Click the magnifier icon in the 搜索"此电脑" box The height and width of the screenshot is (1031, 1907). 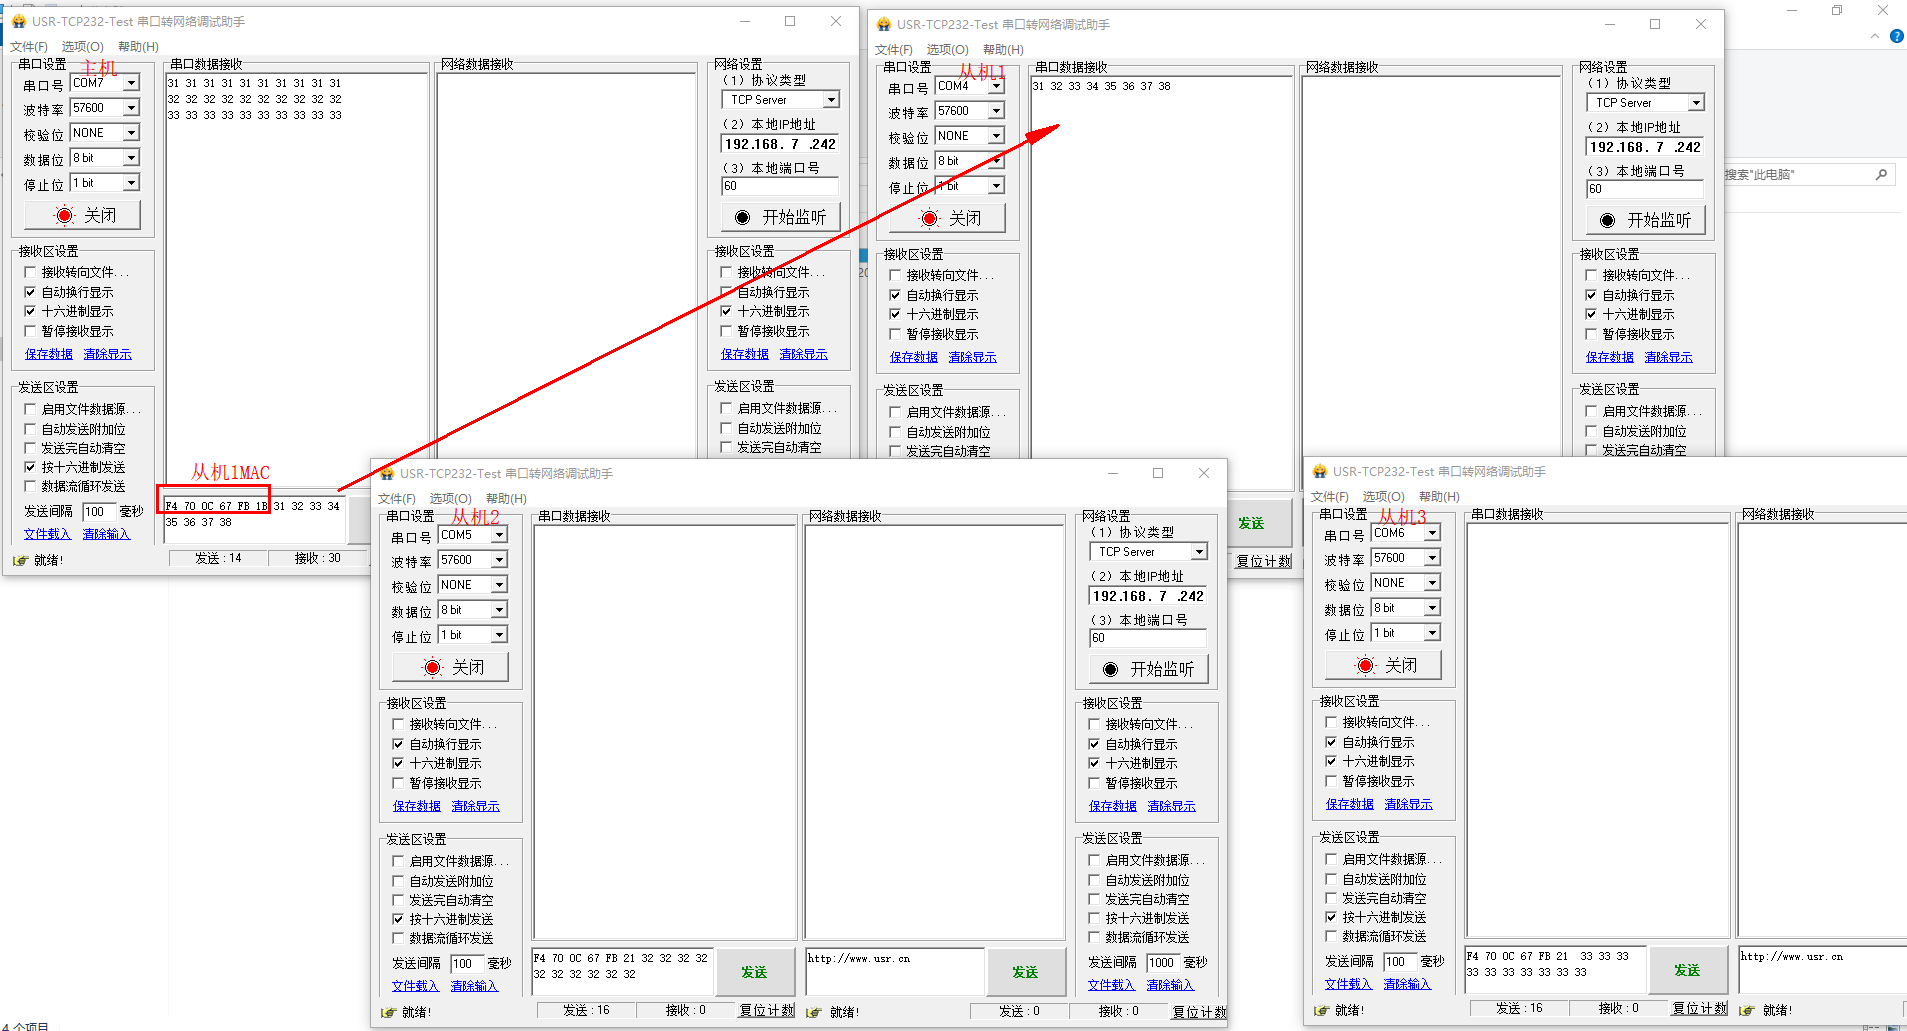(1881, 175)
